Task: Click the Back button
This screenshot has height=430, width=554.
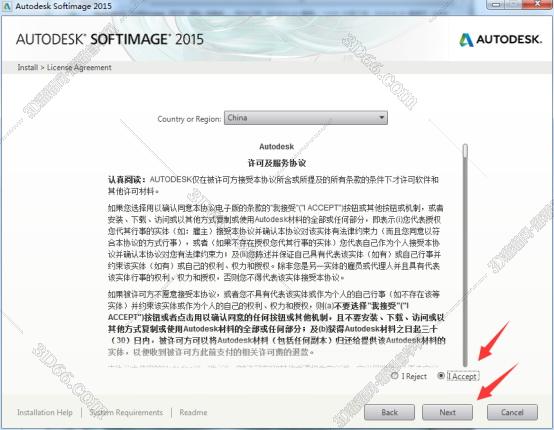Action: (x=389, y=412)
